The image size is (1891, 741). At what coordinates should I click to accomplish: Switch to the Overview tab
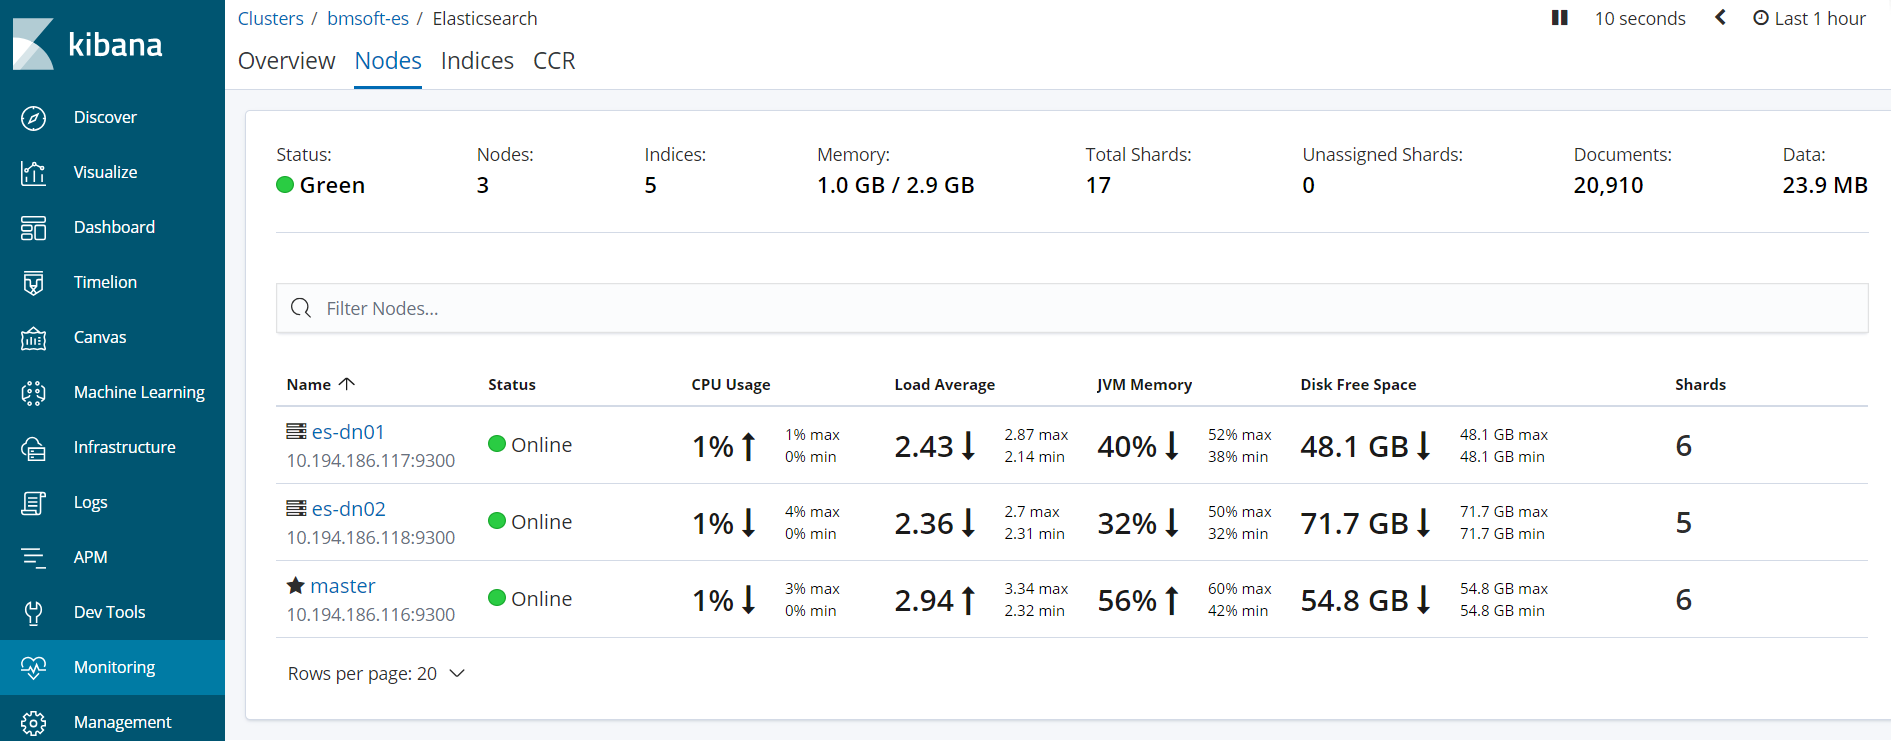click(286, 61)
